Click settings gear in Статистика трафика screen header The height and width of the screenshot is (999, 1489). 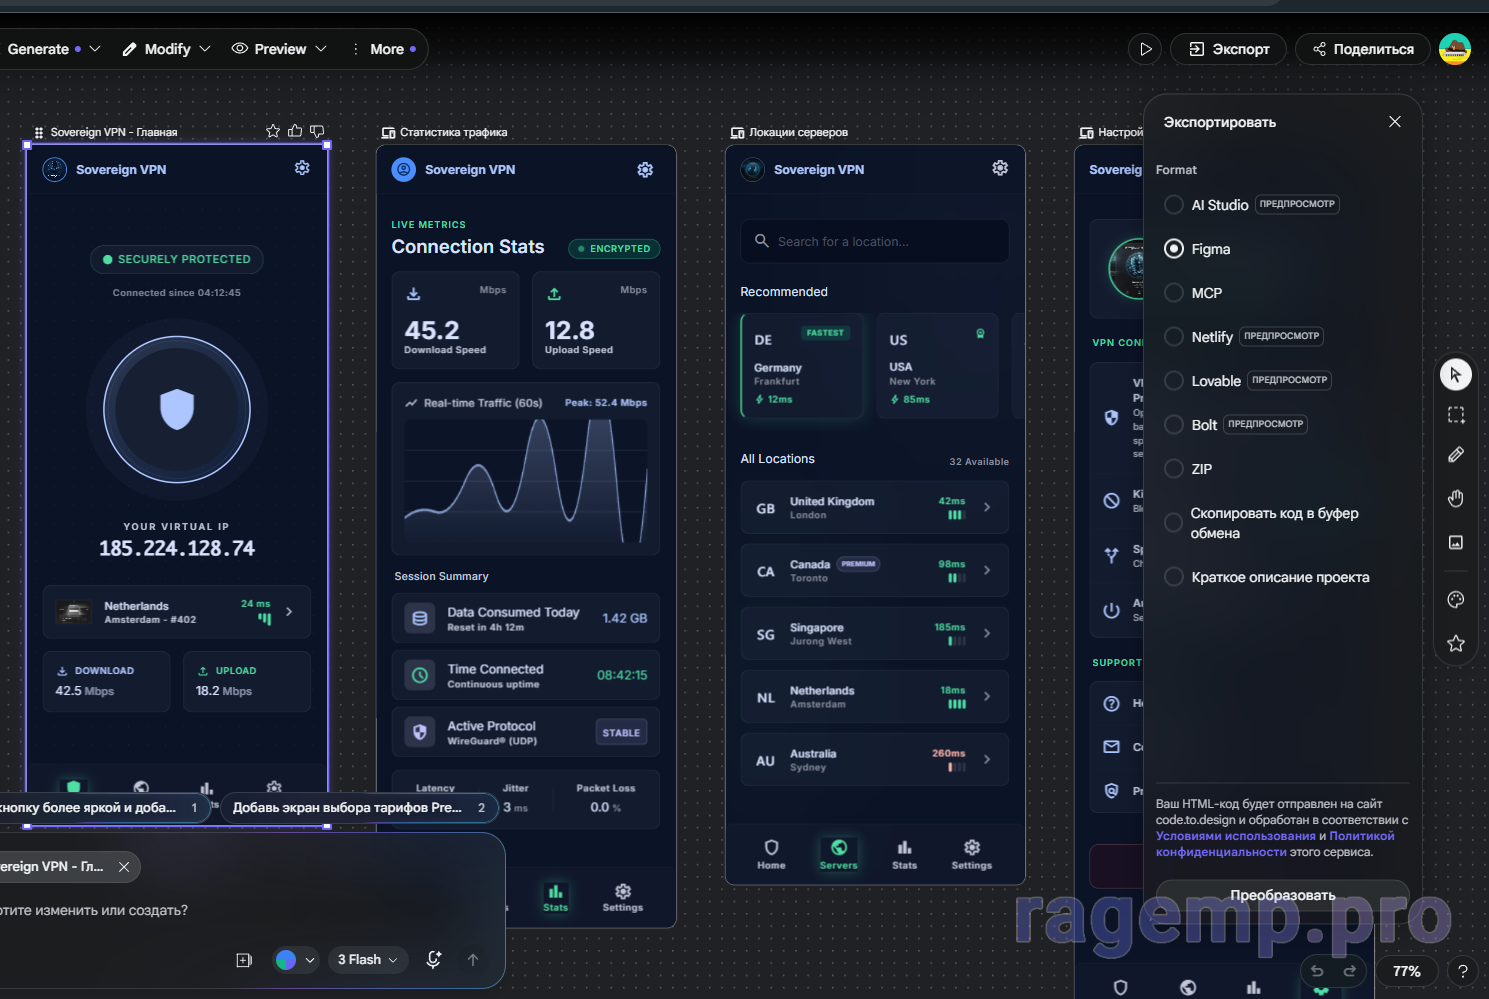645,170
